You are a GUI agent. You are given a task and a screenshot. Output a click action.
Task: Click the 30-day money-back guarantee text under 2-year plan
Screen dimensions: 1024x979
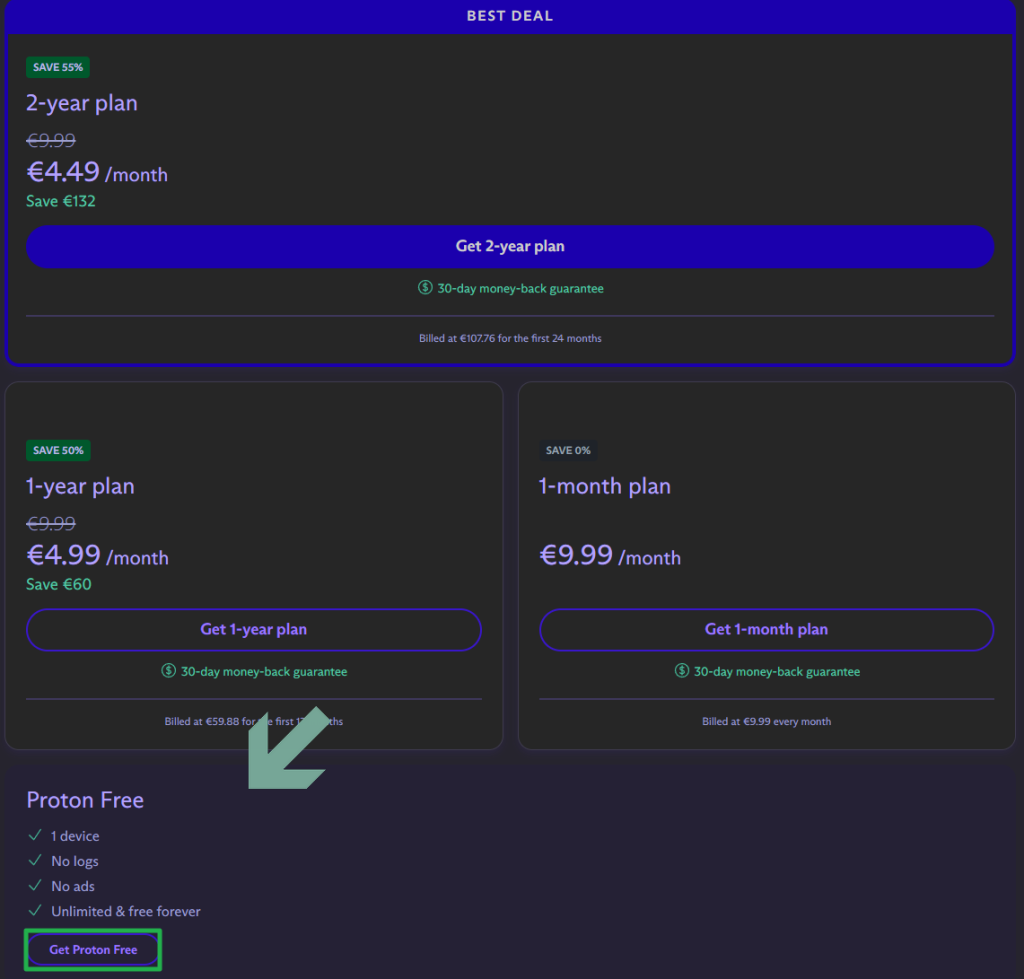pyautogui.click(x=520, y=288)
